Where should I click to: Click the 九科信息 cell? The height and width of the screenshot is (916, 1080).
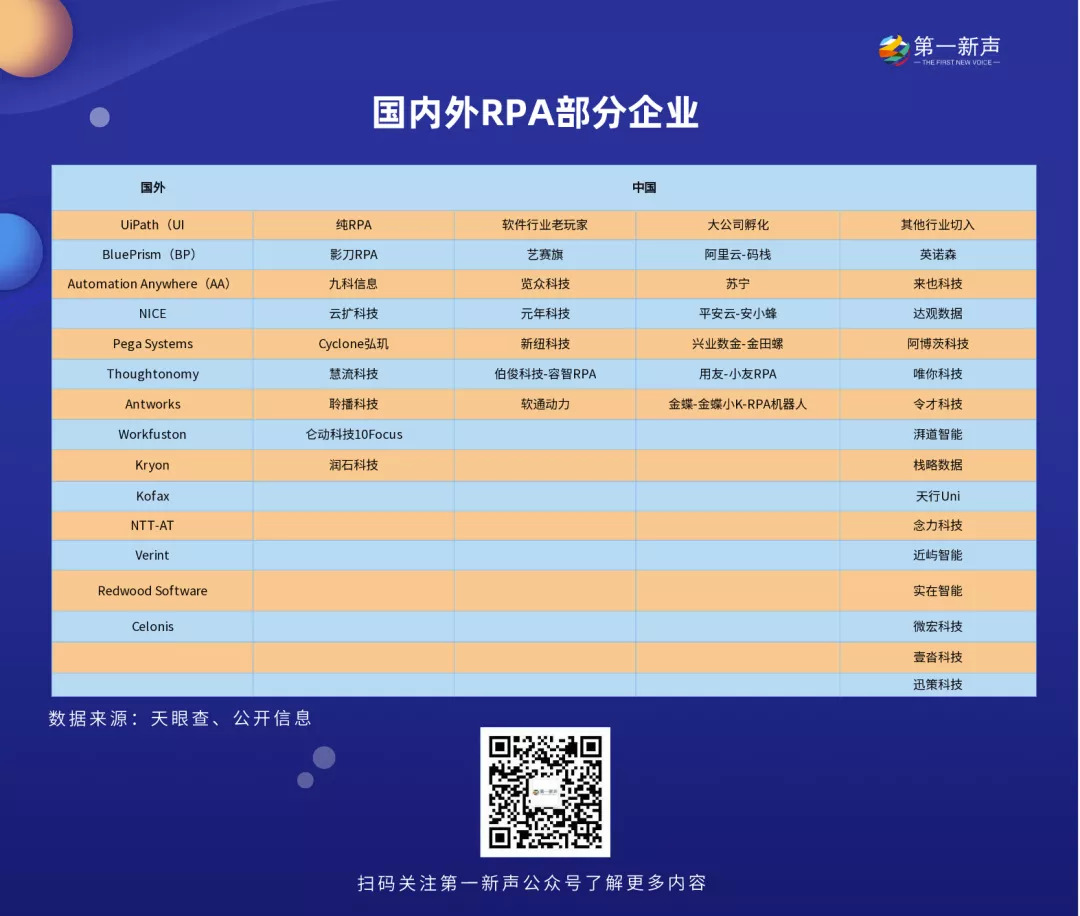353,284
